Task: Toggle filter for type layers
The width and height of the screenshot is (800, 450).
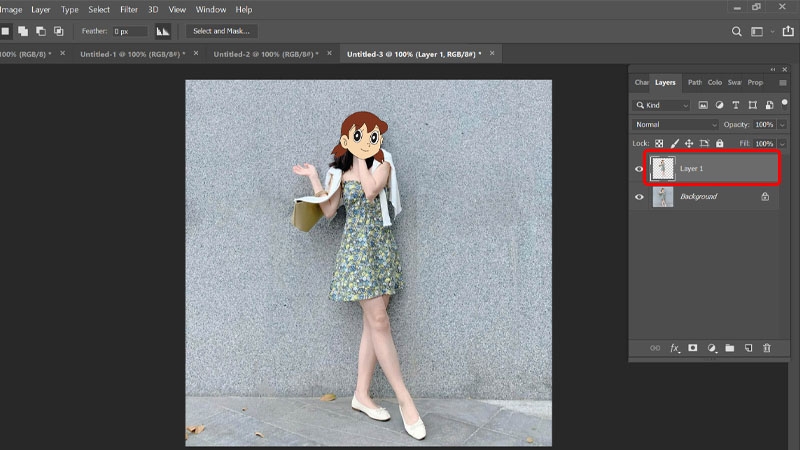Action: [736, 105]
